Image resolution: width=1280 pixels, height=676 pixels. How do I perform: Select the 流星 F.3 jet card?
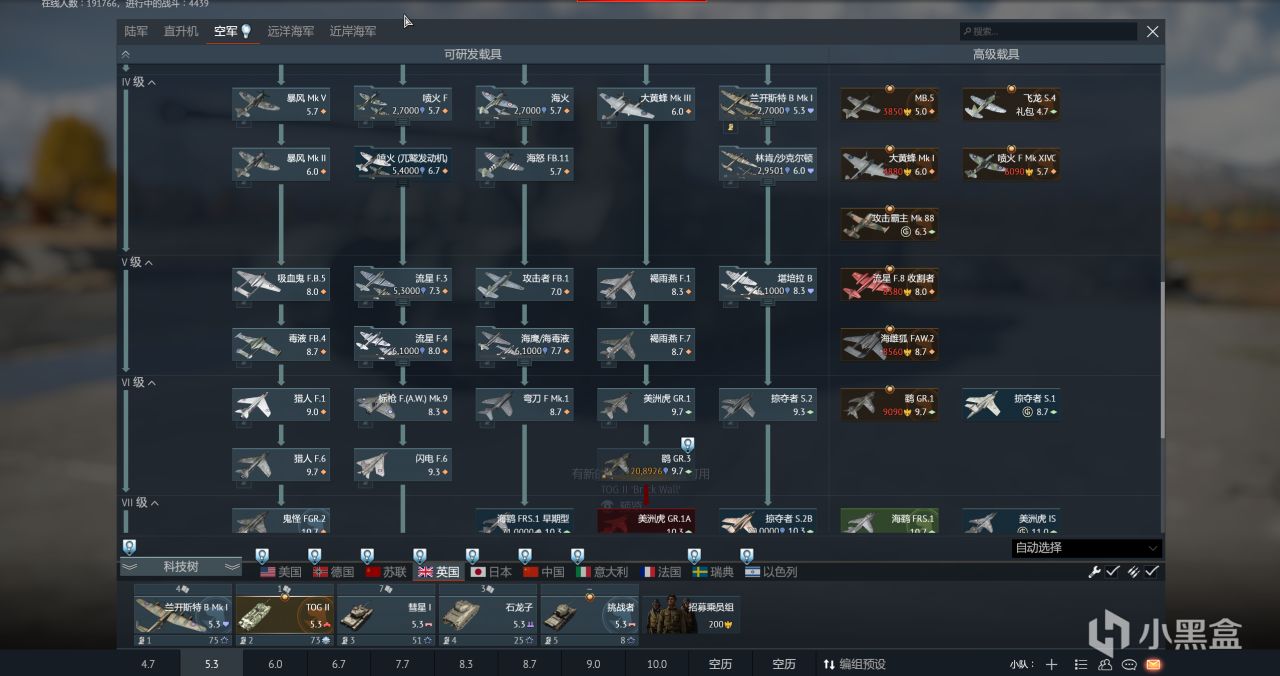pos(404,284)
